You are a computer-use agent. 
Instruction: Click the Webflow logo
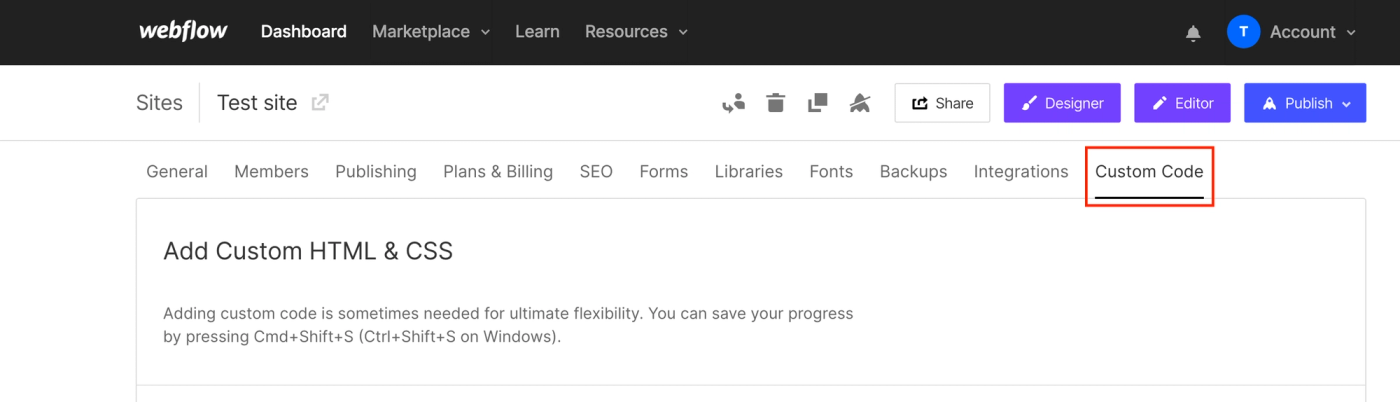(x=183, y=31)
